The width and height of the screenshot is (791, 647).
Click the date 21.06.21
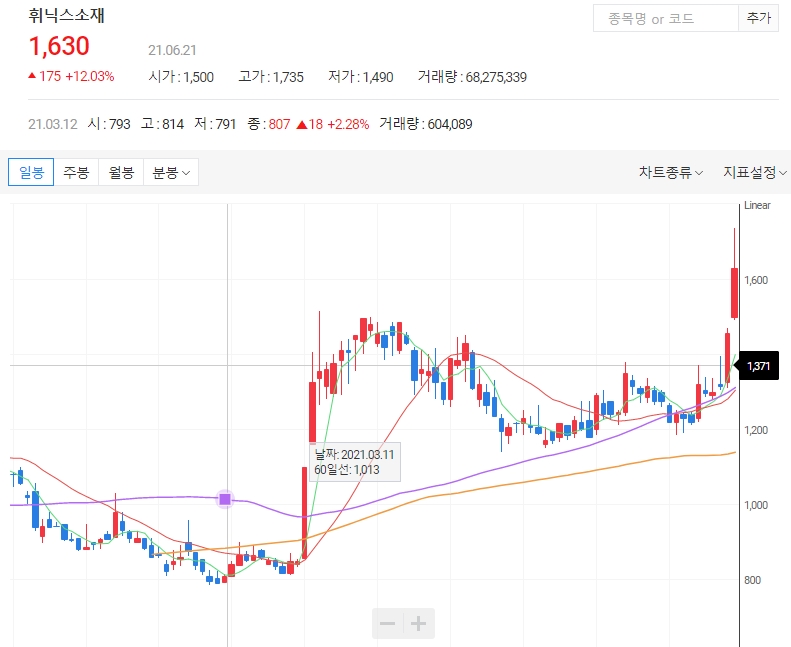pyautogui.click(x=172, y=50)
